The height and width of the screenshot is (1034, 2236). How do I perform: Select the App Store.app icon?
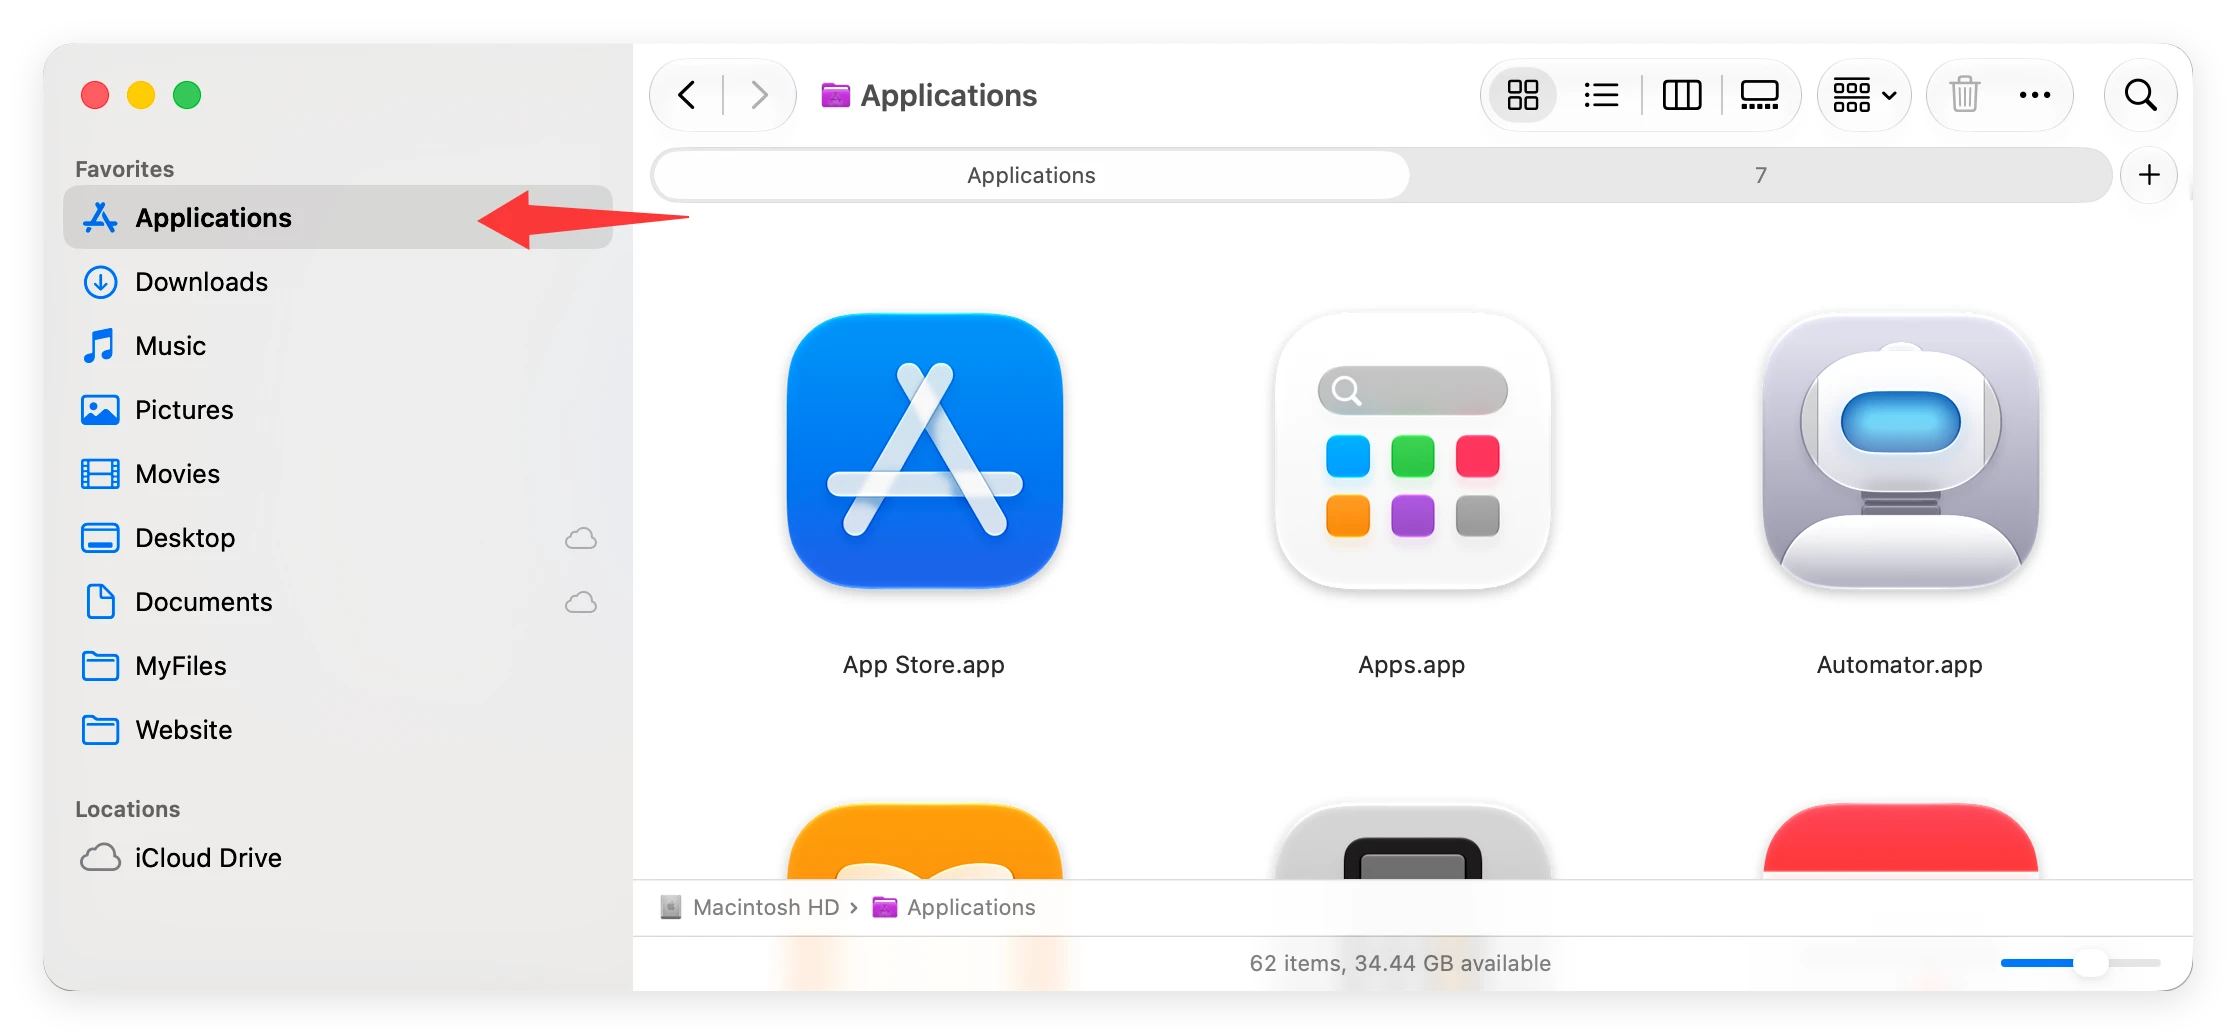tap(925, 452)
